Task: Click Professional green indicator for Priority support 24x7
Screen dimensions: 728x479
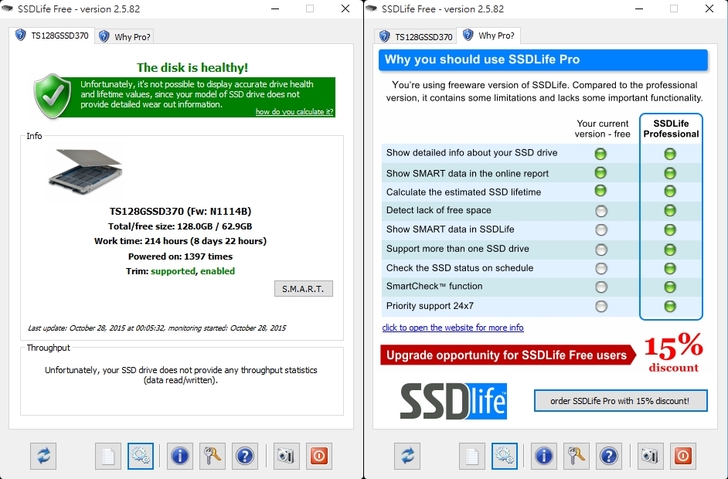Action: pos(670,306)
